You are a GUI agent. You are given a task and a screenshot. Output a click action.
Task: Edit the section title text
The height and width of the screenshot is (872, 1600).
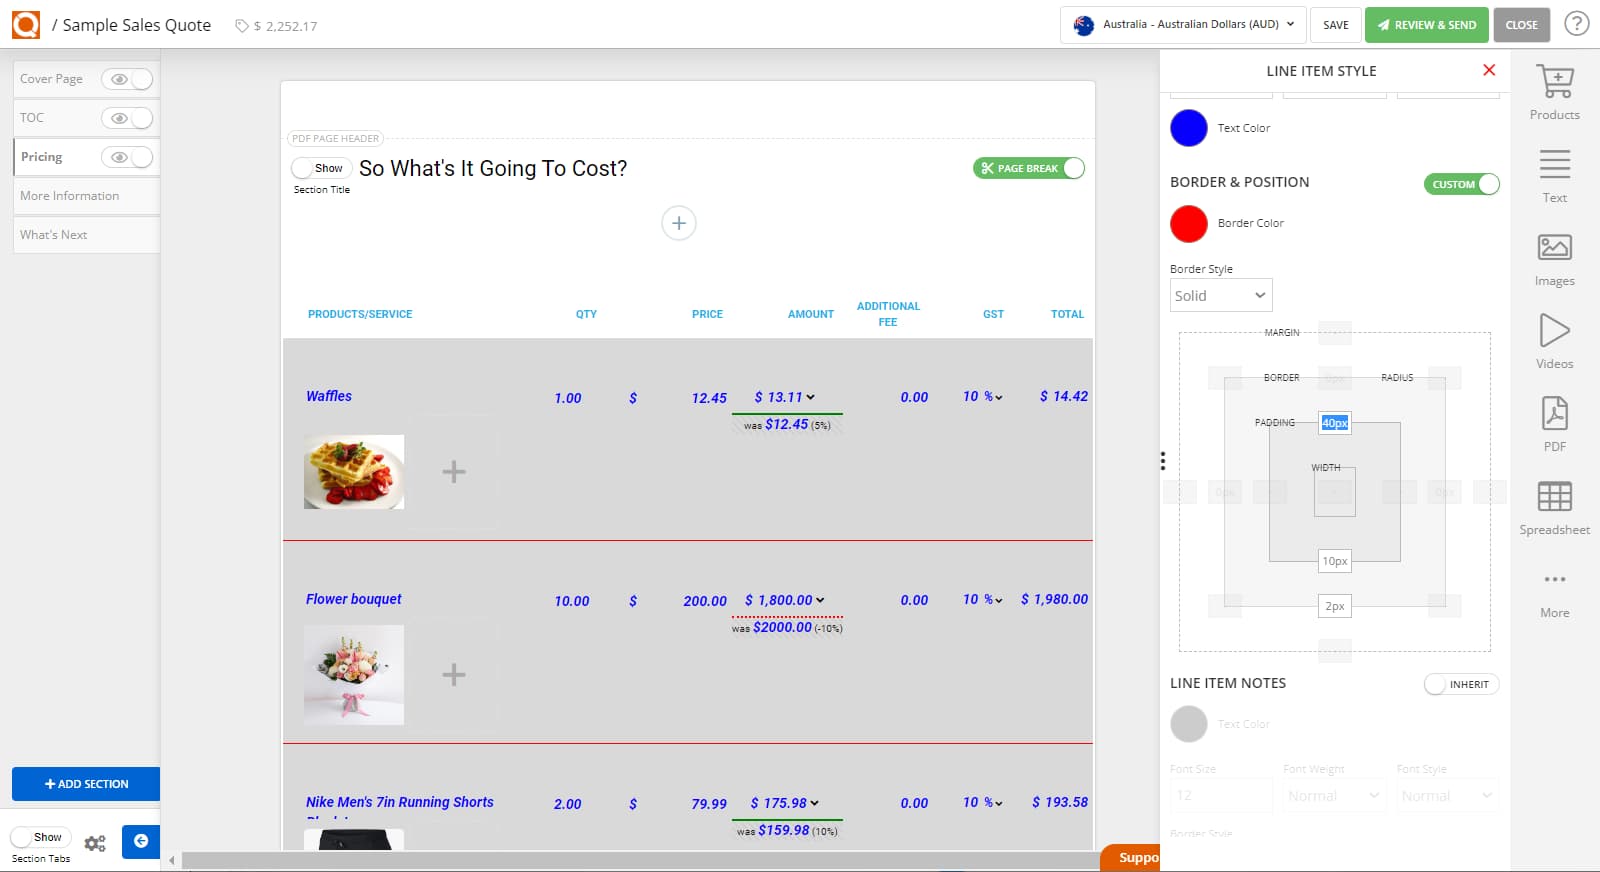493,168
